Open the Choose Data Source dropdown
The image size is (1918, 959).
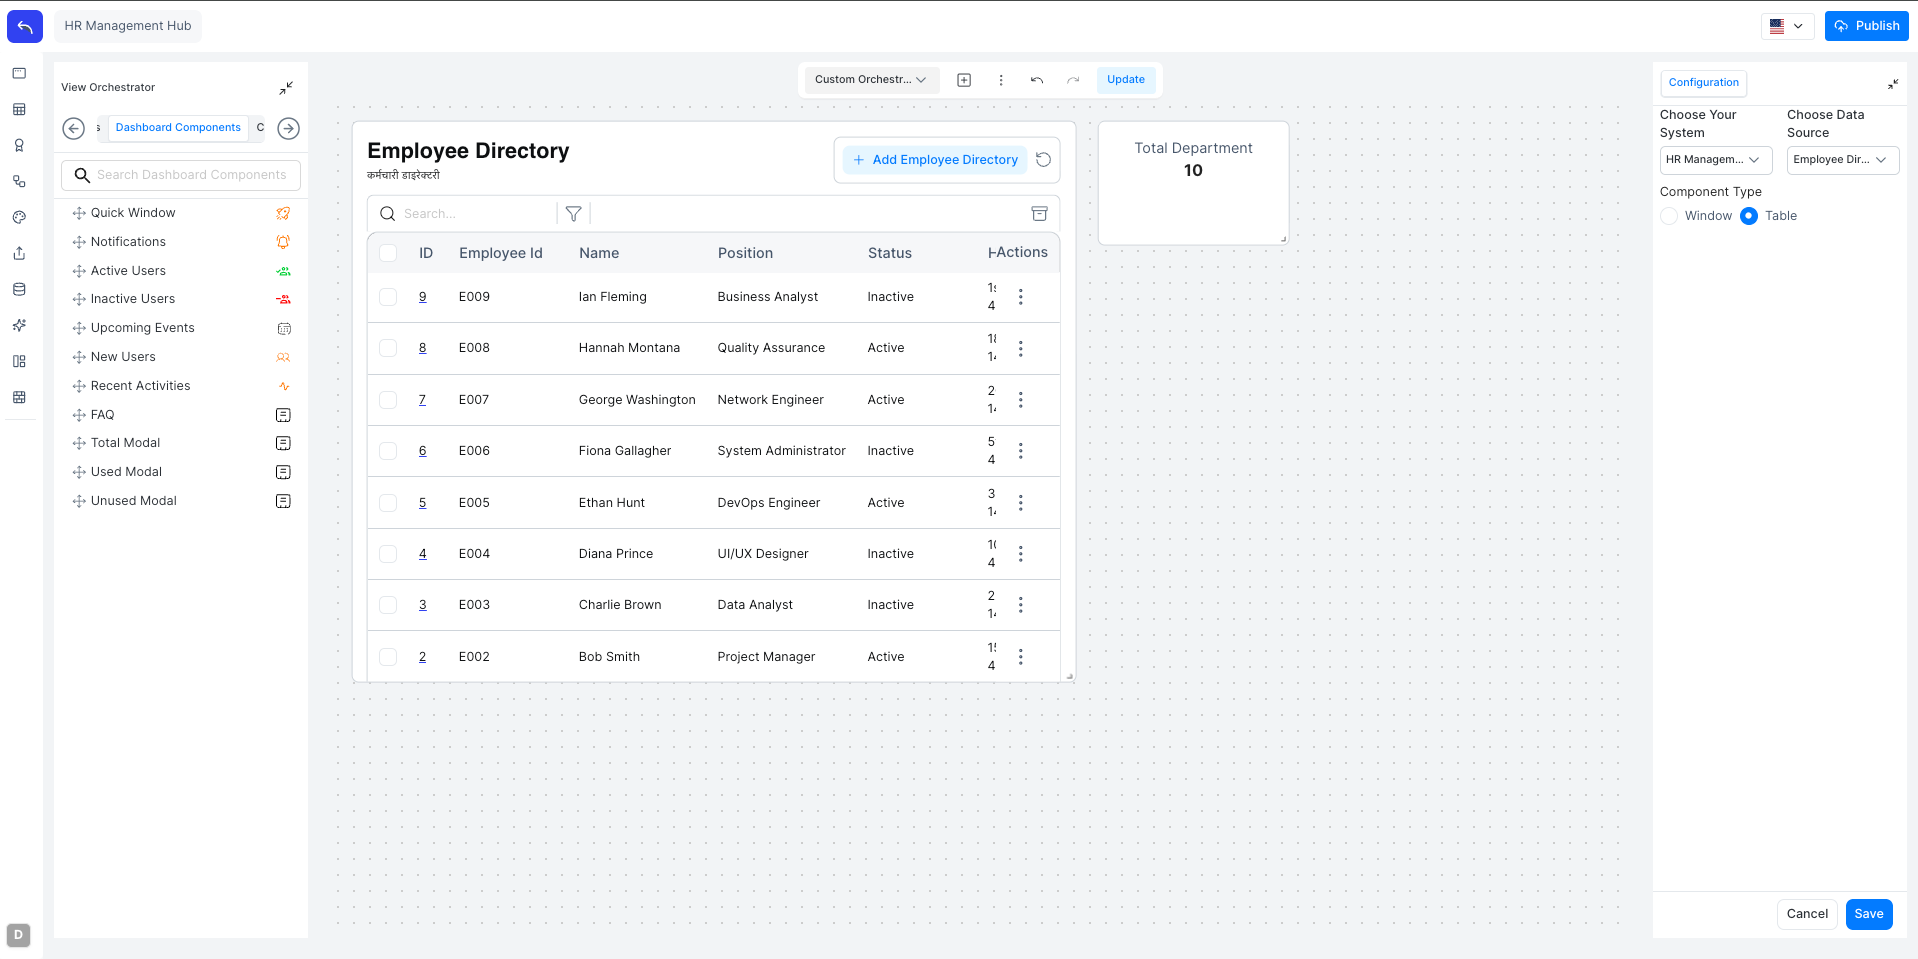[1841, 160]
